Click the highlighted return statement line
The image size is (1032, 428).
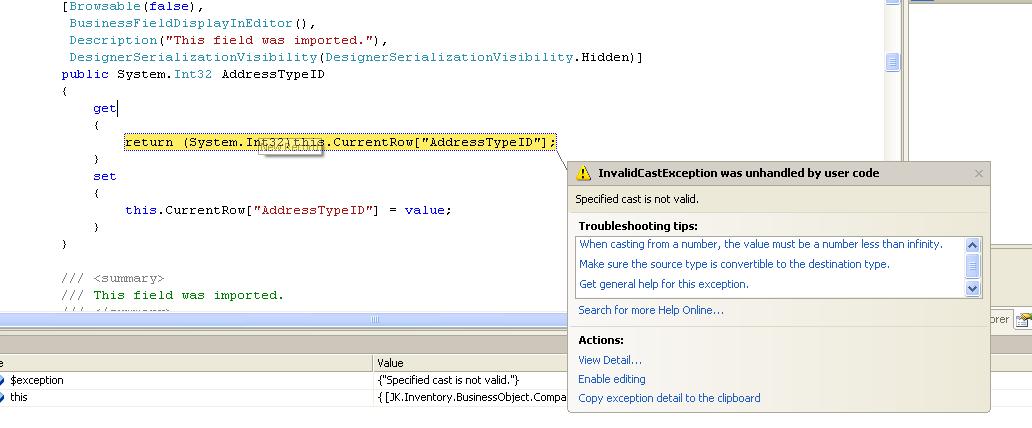tap(340, 142)
